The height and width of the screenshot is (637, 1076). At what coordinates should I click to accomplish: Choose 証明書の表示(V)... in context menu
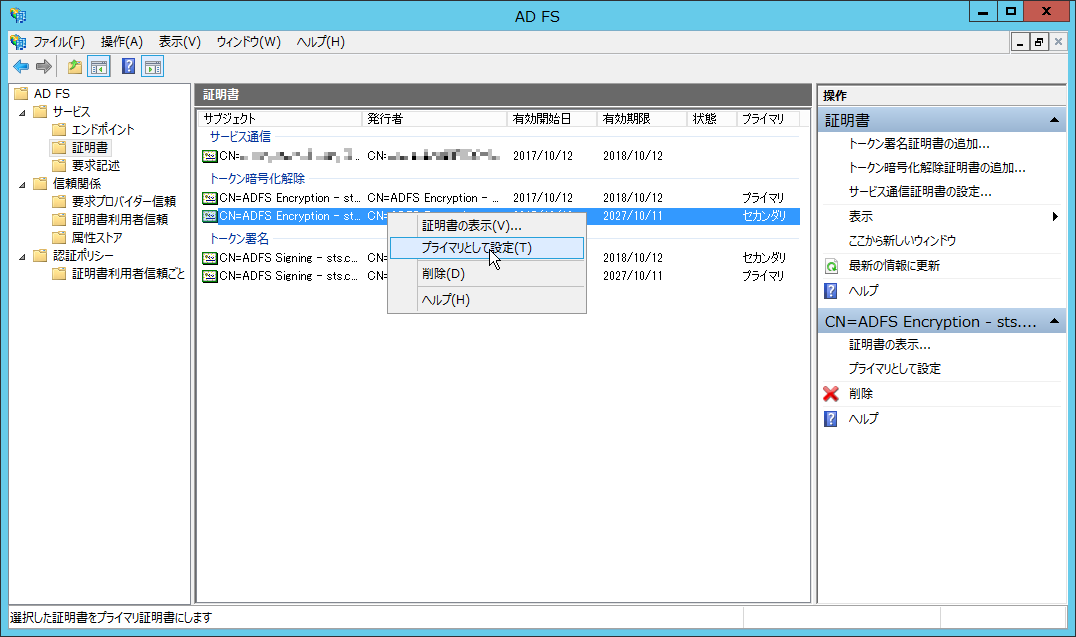[x=487, y=226]
